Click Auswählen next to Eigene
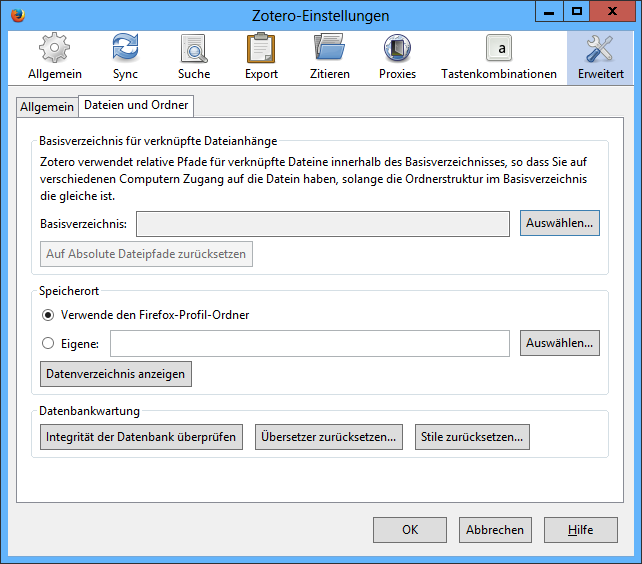The width and height of the screenshot is (642, 564). (x=560, y=343)
